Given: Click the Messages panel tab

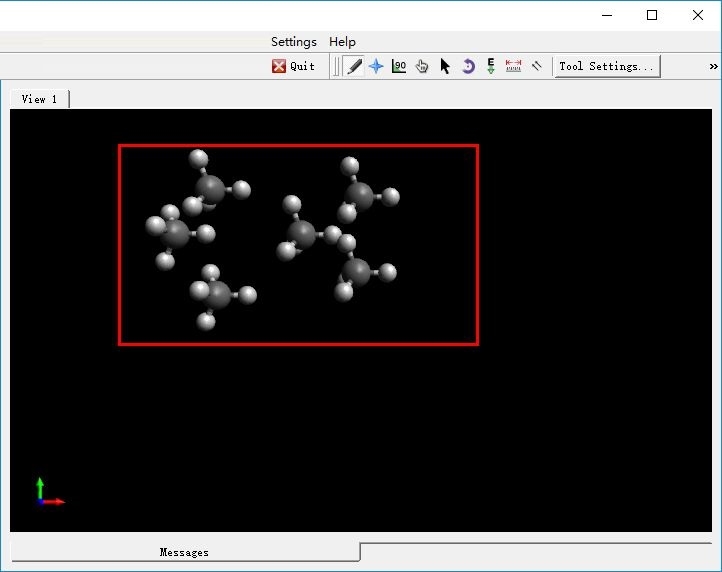Looking at the screenshot, I should click(x=184, y=552).
